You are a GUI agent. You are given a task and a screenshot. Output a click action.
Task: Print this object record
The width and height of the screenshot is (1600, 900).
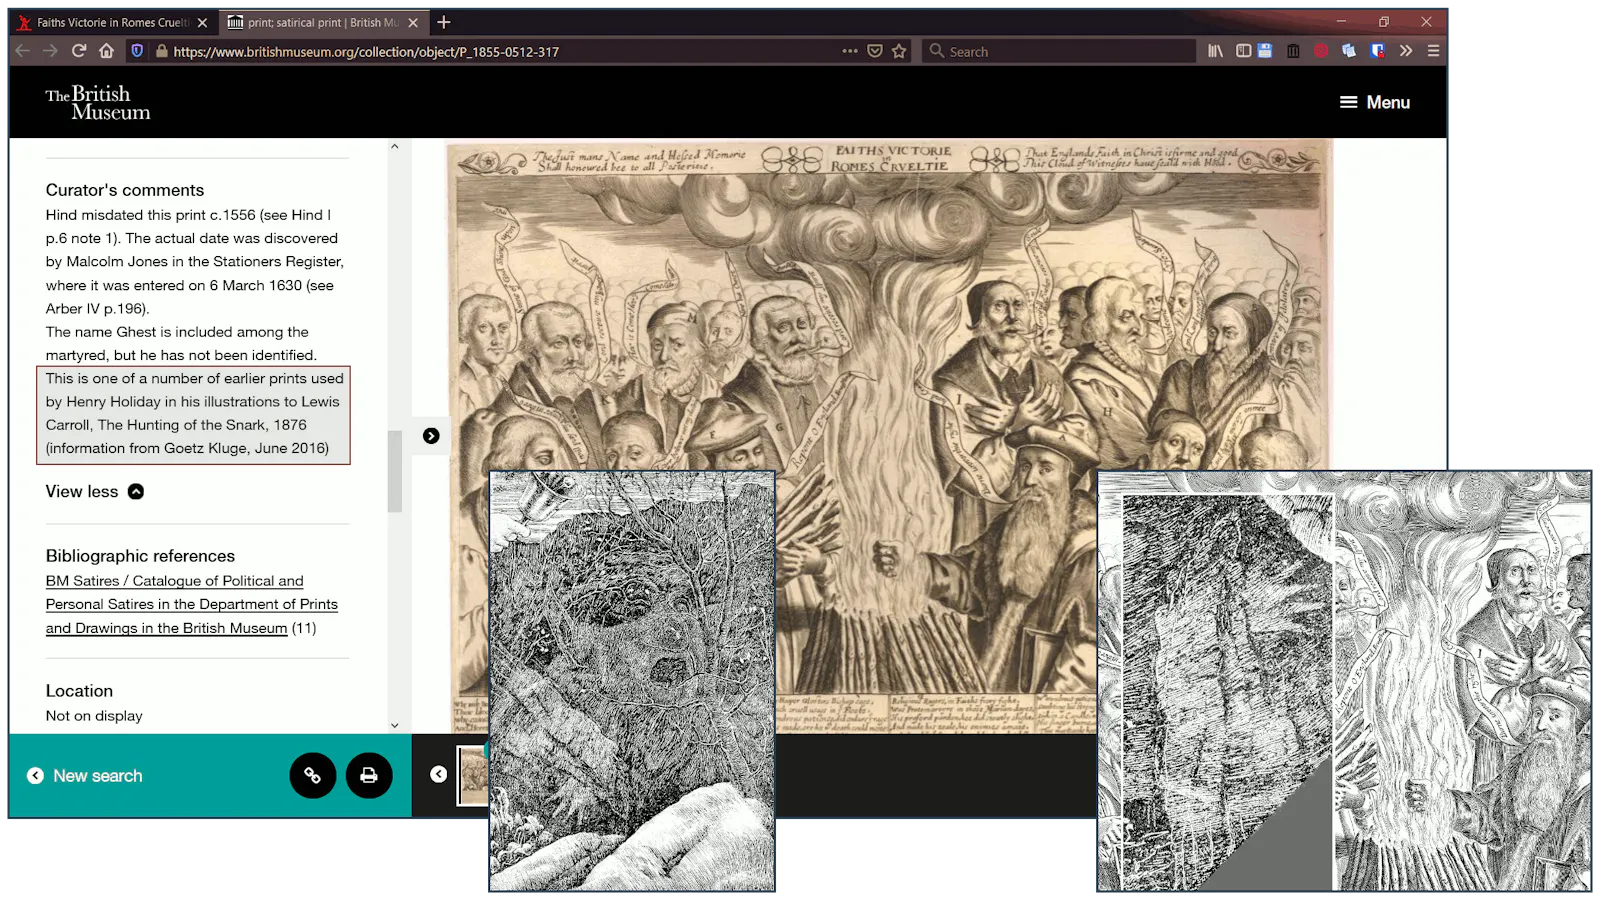(x=369, y=776)
